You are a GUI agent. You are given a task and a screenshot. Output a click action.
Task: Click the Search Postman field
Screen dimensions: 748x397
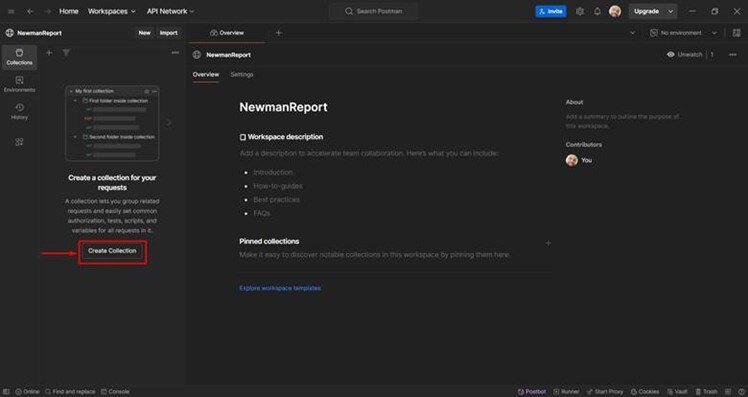[x=374, y=11]
